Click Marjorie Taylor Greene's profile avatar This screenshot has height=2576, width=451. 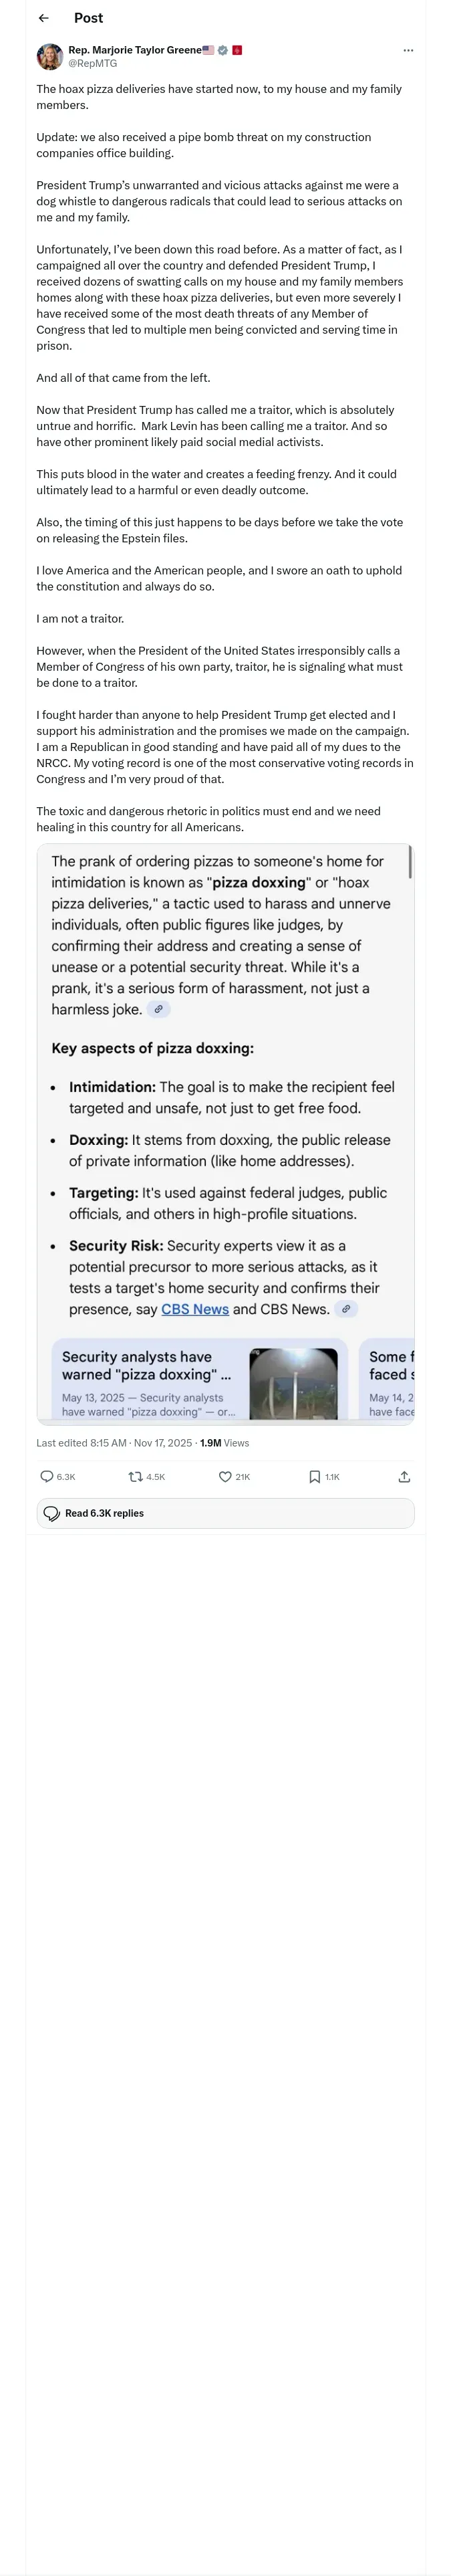coord(50,57)
